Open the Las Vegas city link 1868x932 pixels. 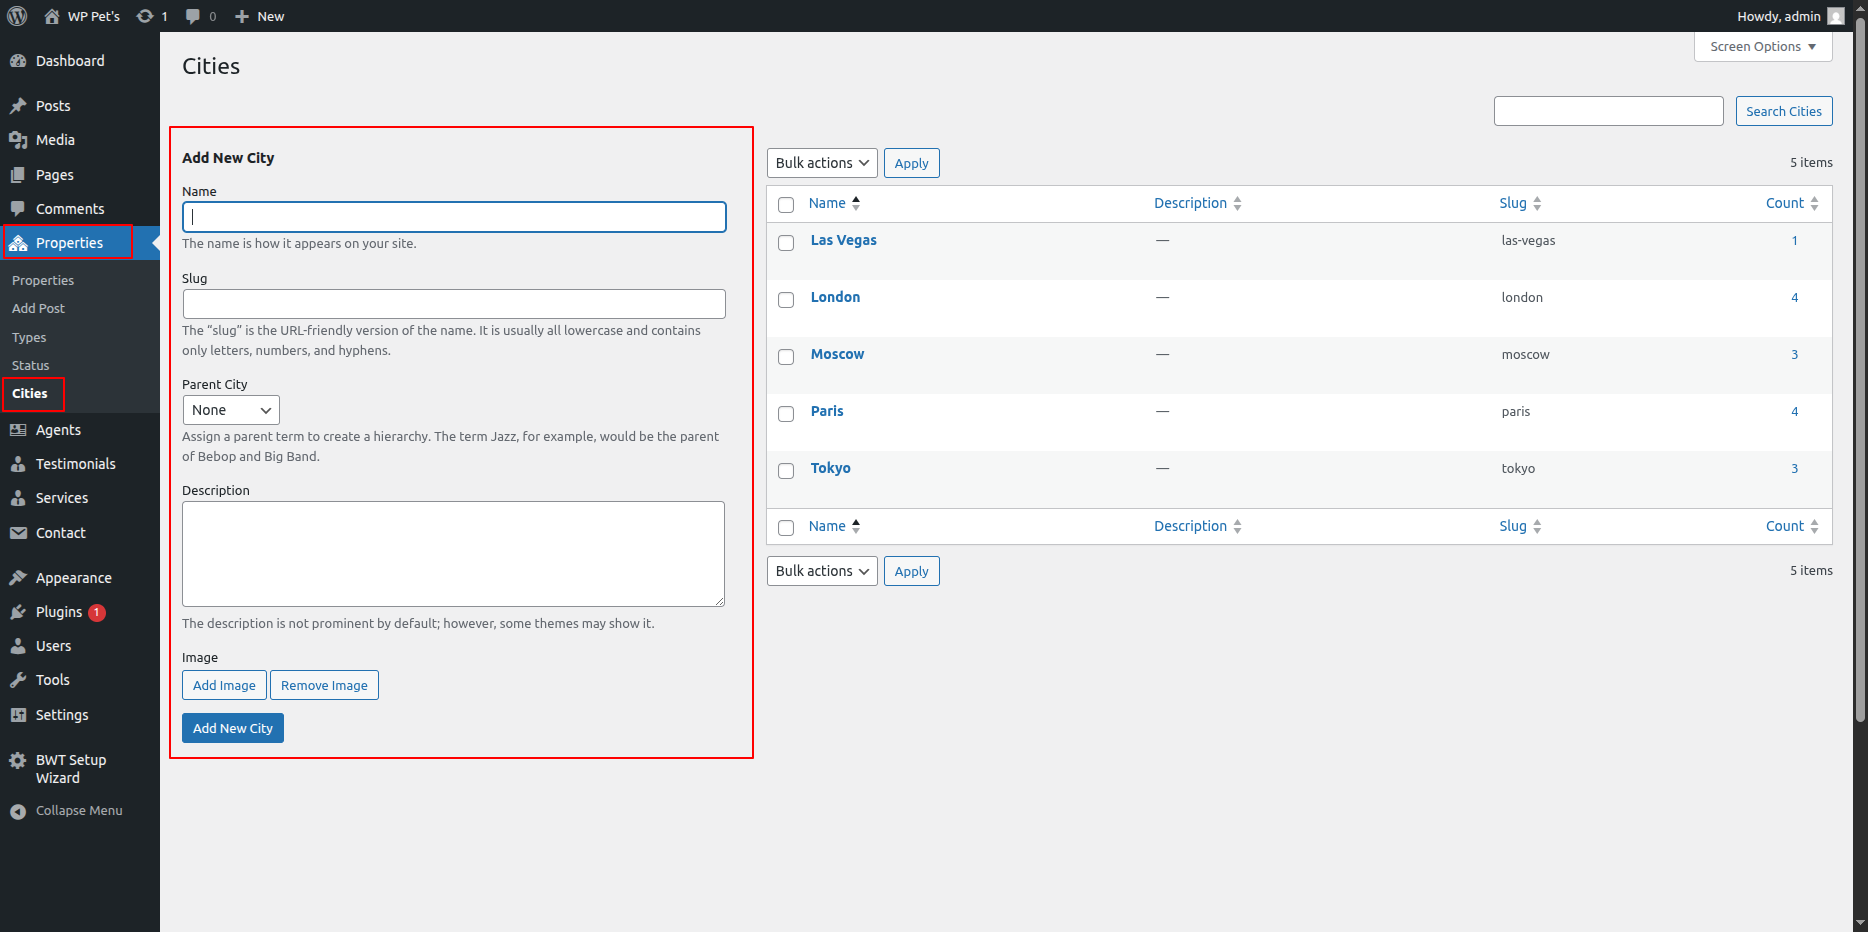843,240
